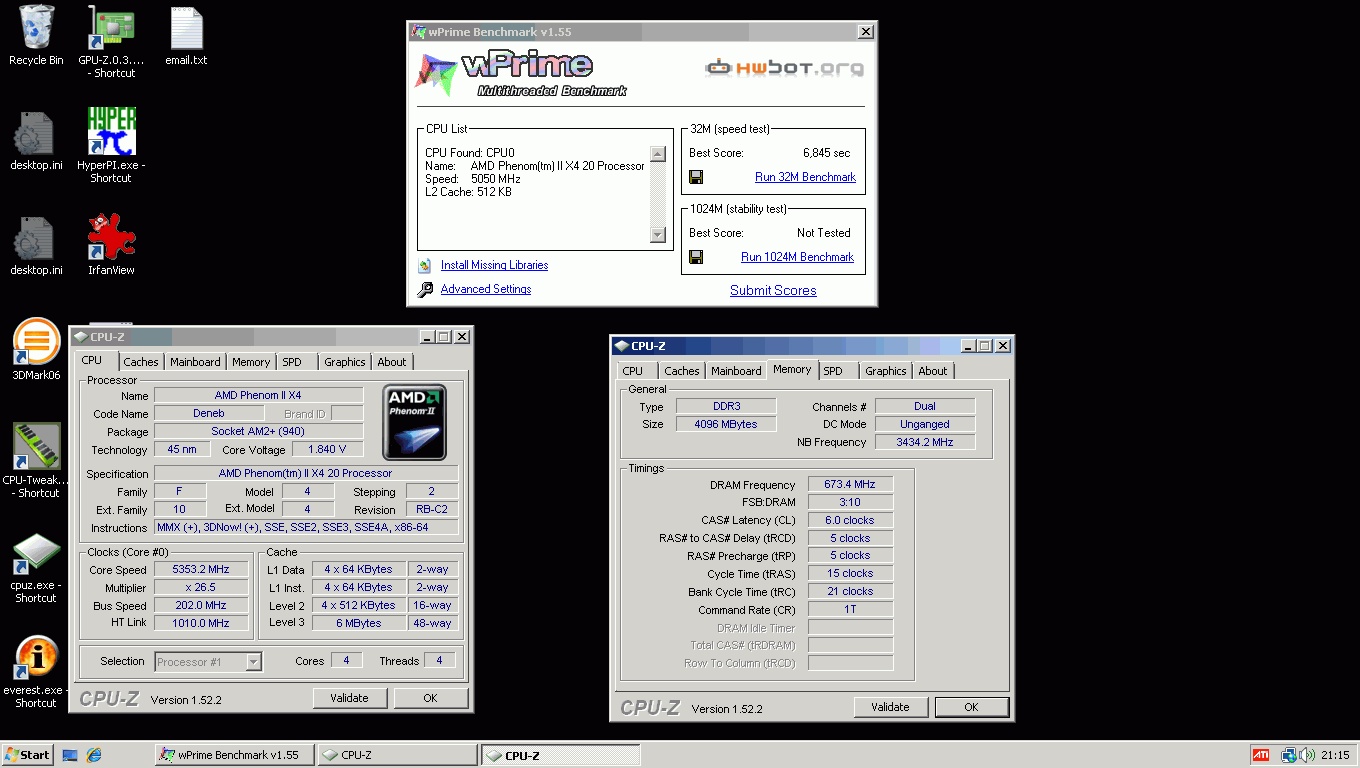The width and height of the screenshot is (1360, 768).
Task: Click Submit Scores link
Action: [773, 290]
